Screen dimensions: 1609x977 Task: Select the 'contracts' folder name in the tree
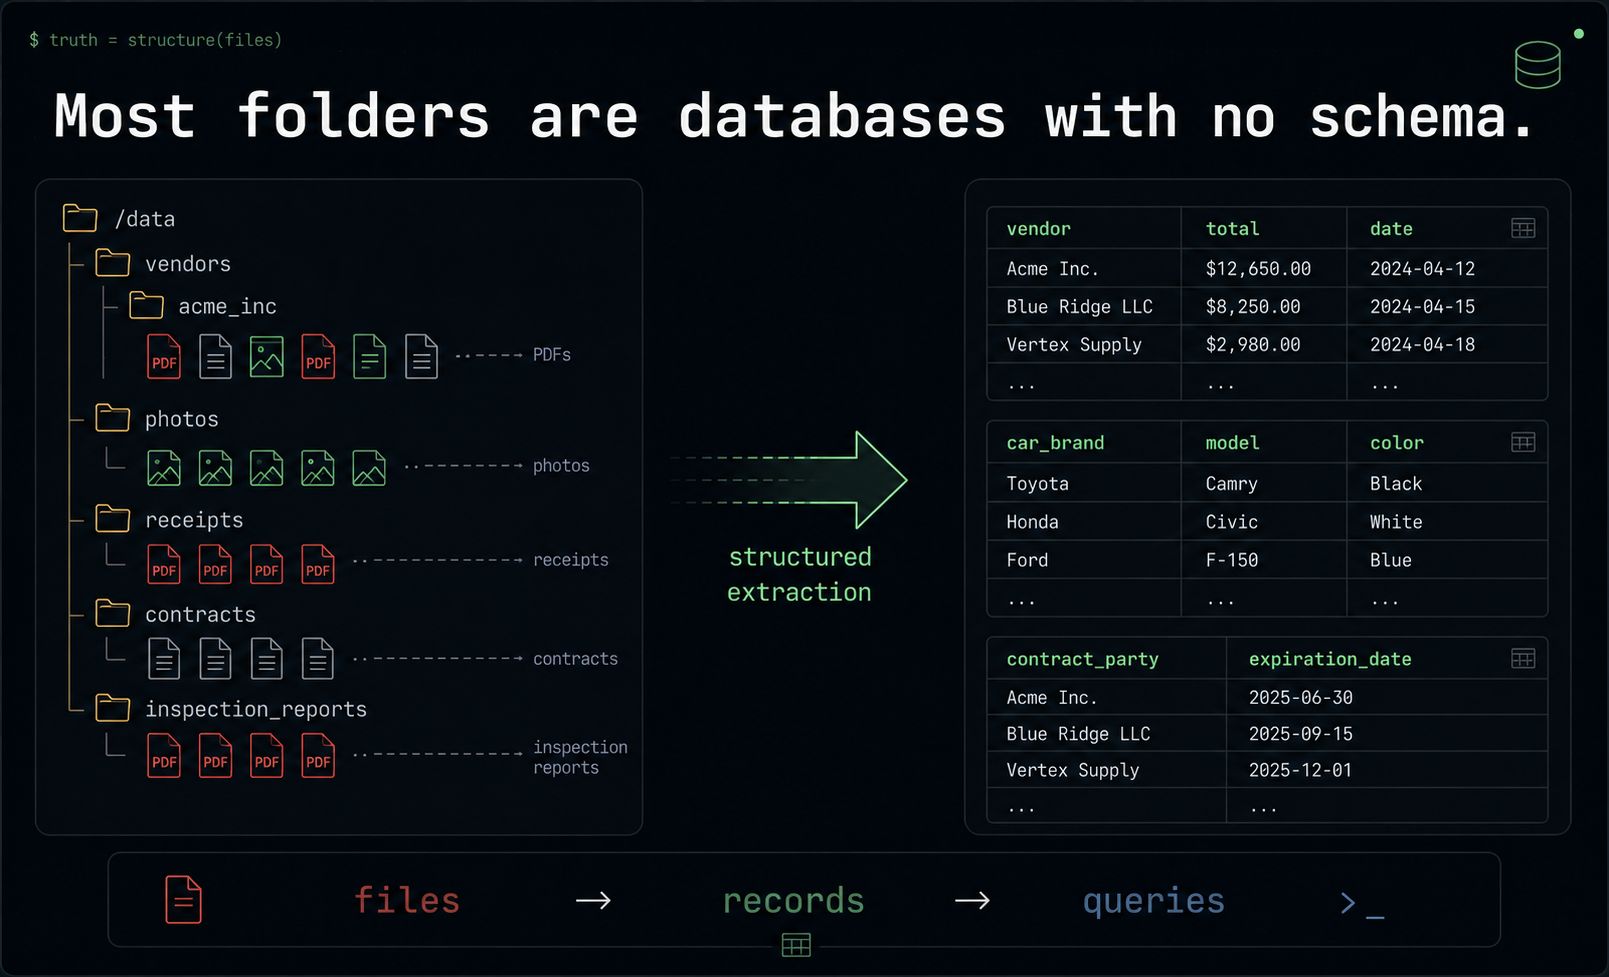pyautogui.click(x=200, y=615)
